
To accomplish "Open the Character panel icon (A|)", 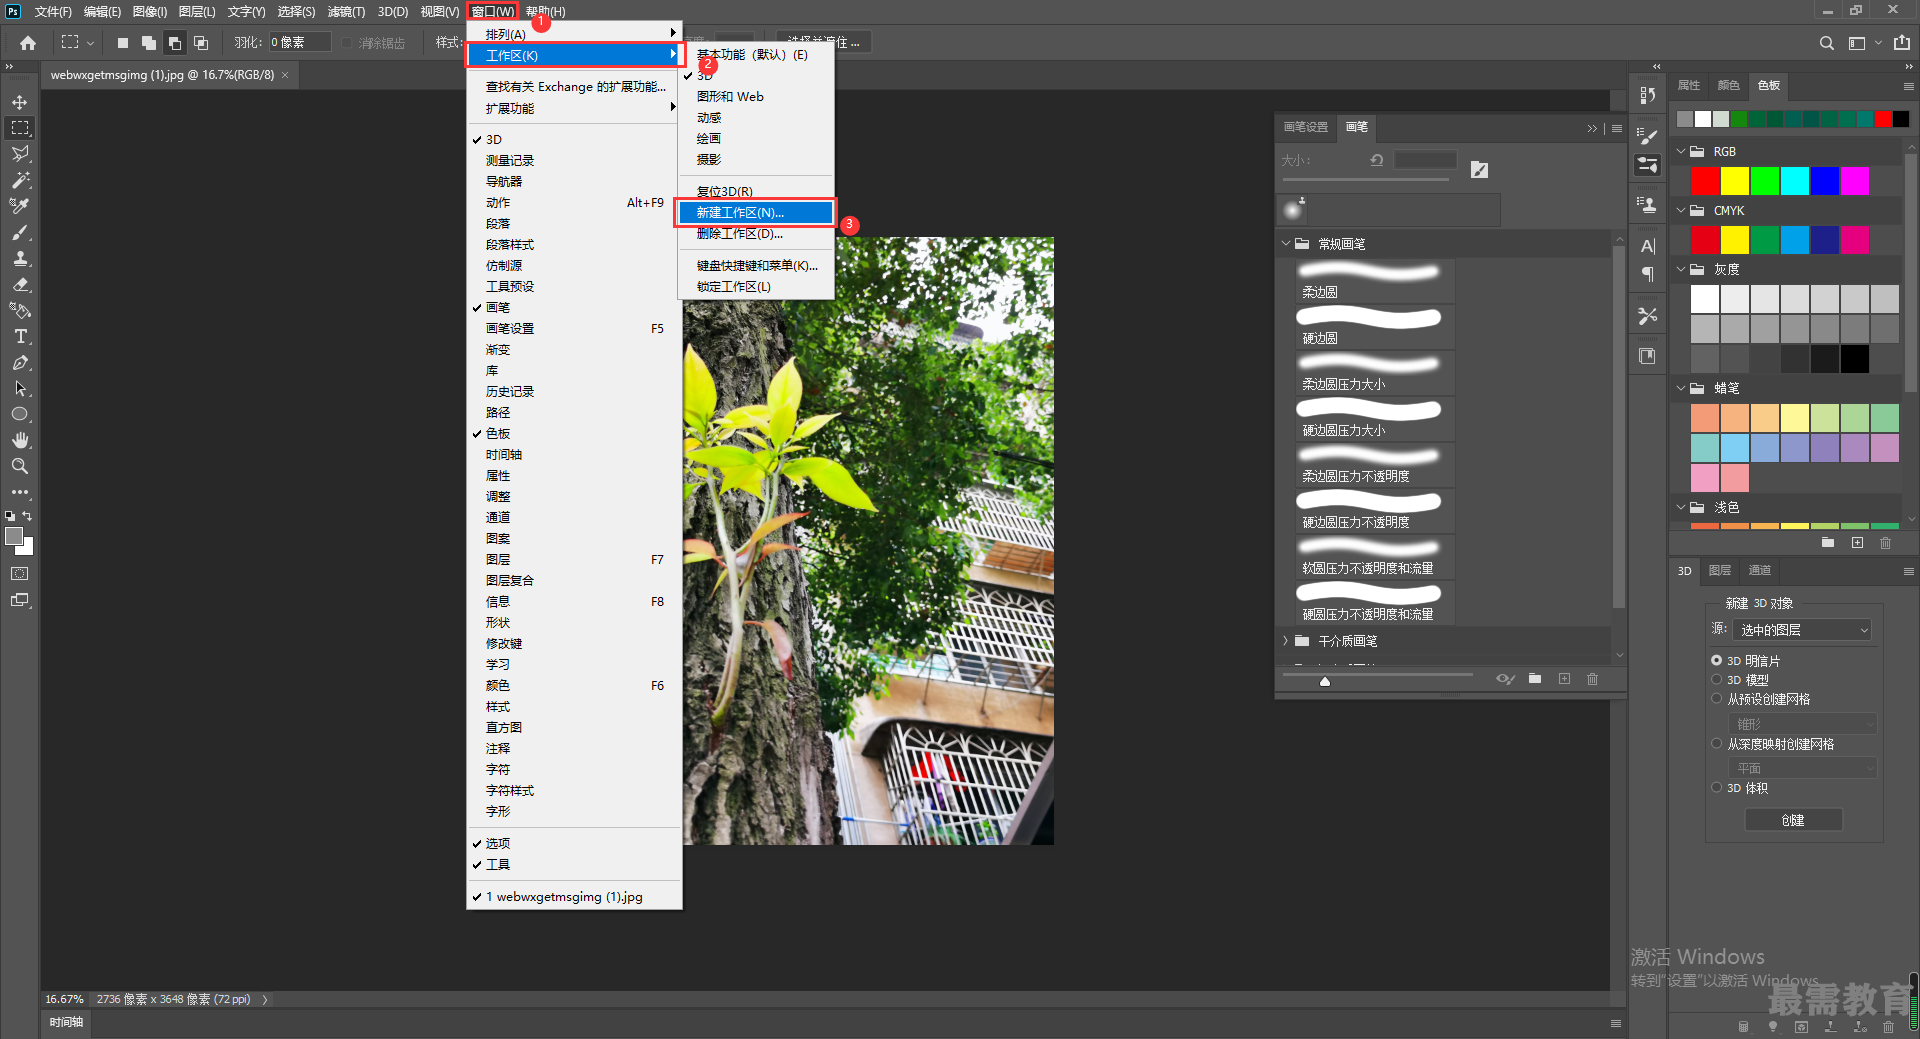I will [1647, 246].
